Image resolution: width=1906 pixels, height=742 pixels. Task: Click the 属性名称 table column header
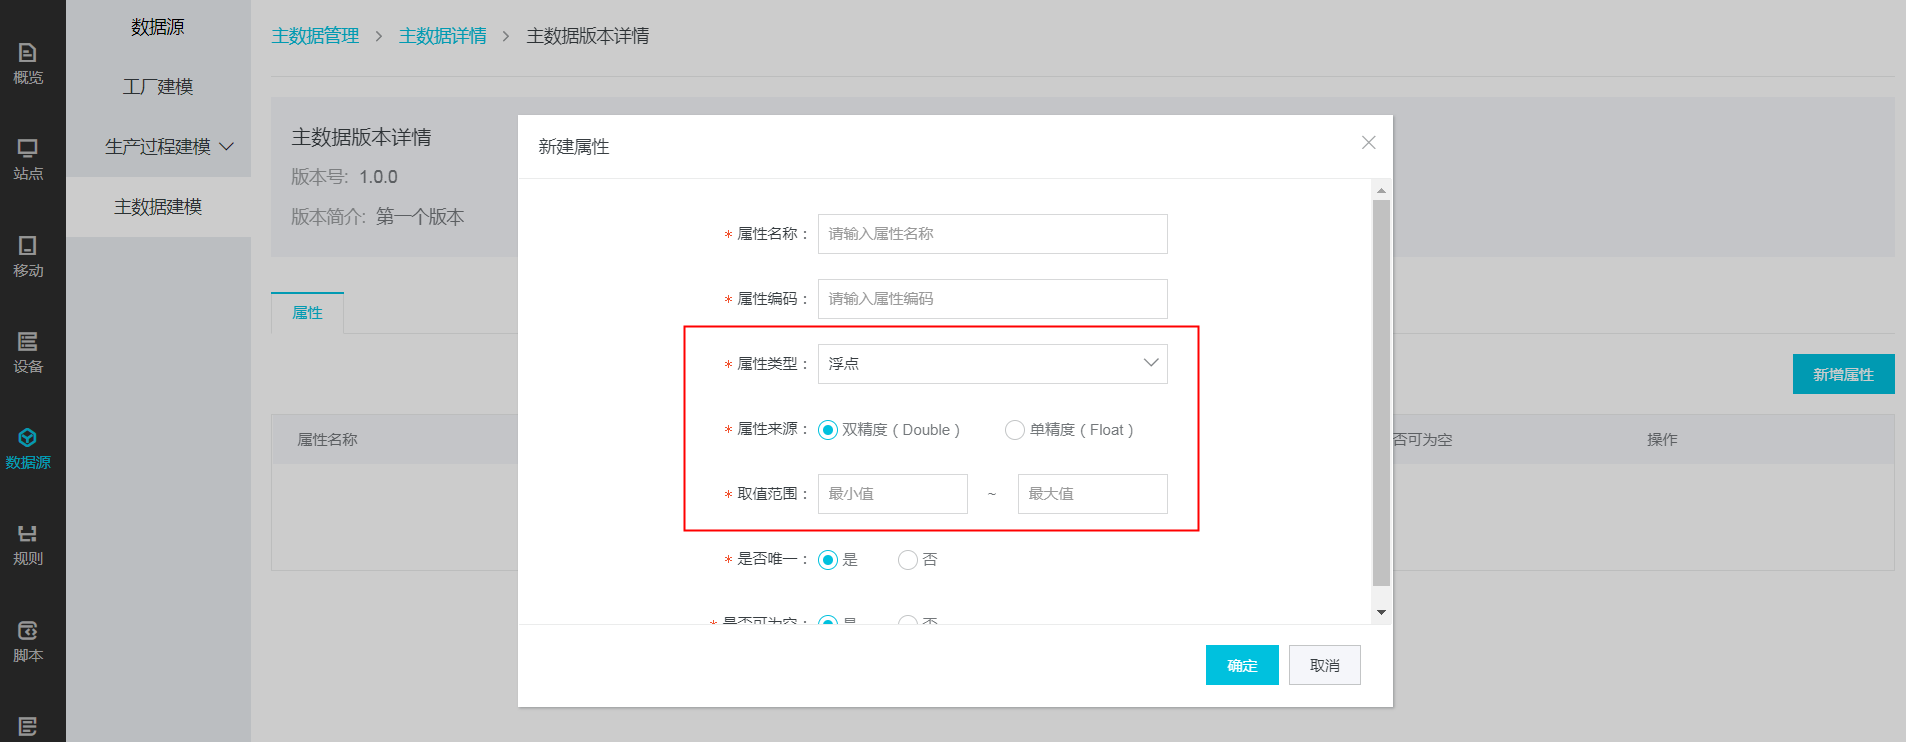point(327,440)
